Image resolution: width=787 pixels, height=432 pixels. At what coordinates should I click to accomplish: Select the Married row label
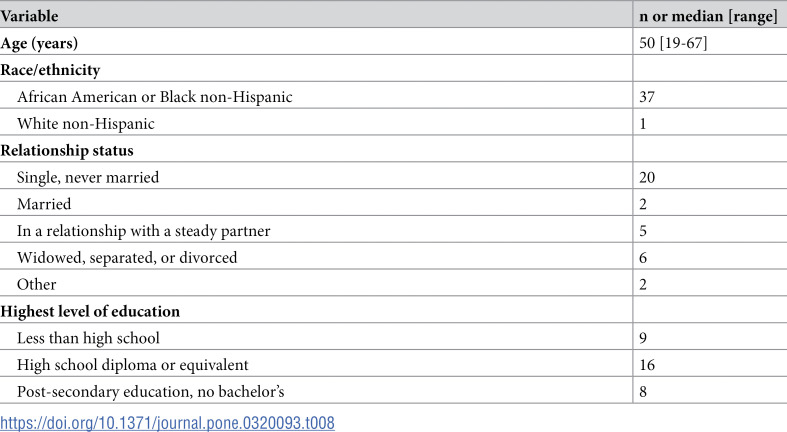pos(44,204)
